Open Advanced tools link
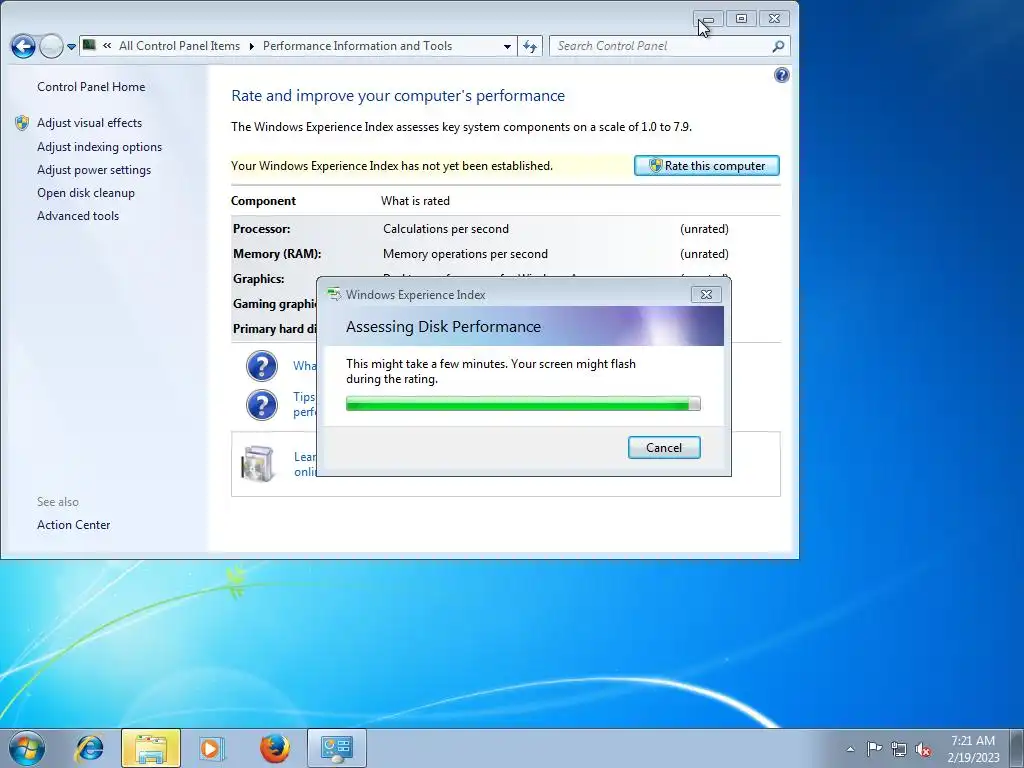 78,216
